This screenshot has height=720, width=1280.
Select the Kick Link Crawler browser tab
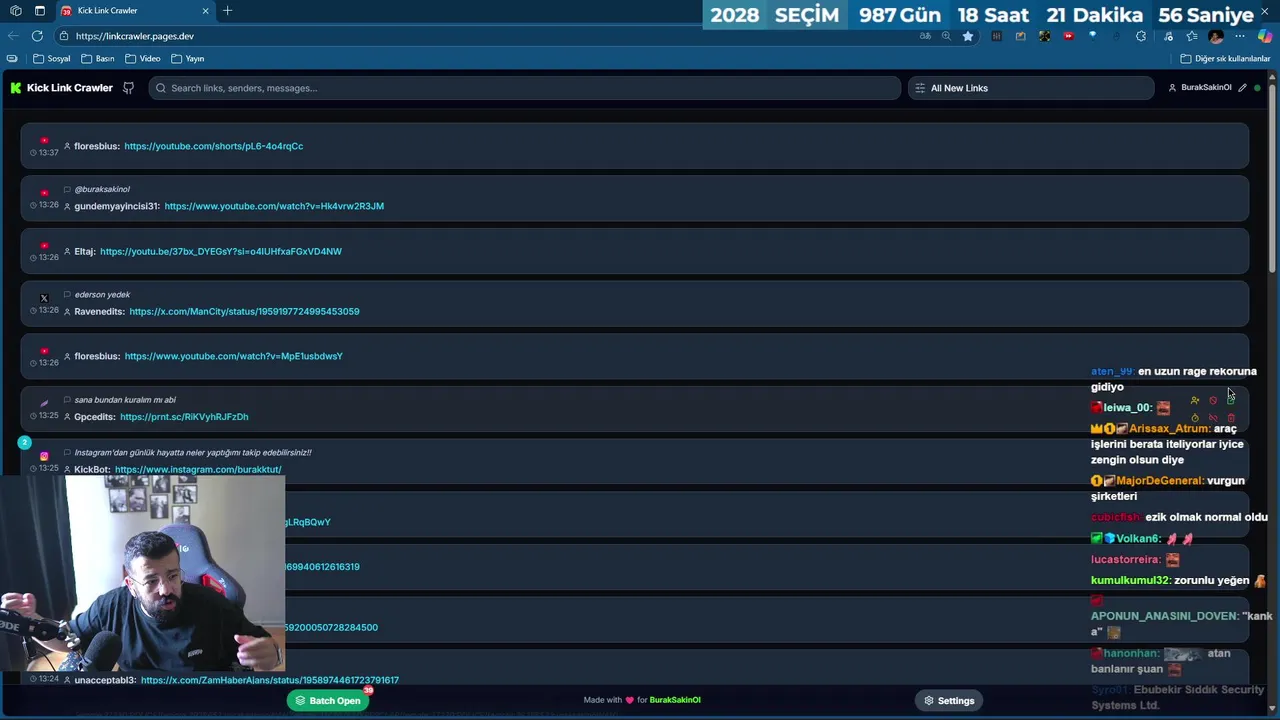(x=134, y=11)
